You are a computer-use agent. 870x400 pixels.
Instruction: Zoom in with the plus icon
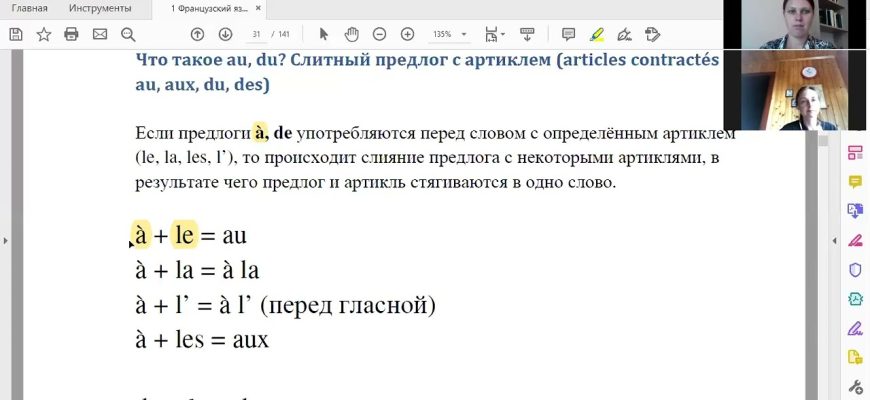(x=407, y=34)
